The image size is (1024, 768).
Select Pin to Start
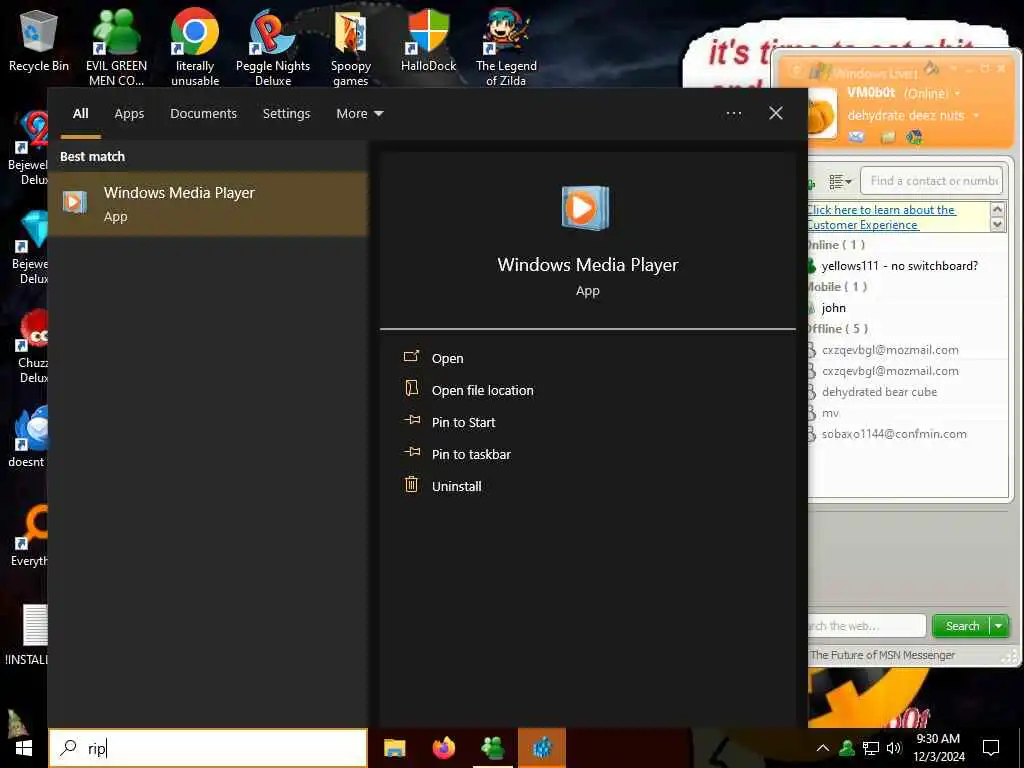tap(463, 422)
